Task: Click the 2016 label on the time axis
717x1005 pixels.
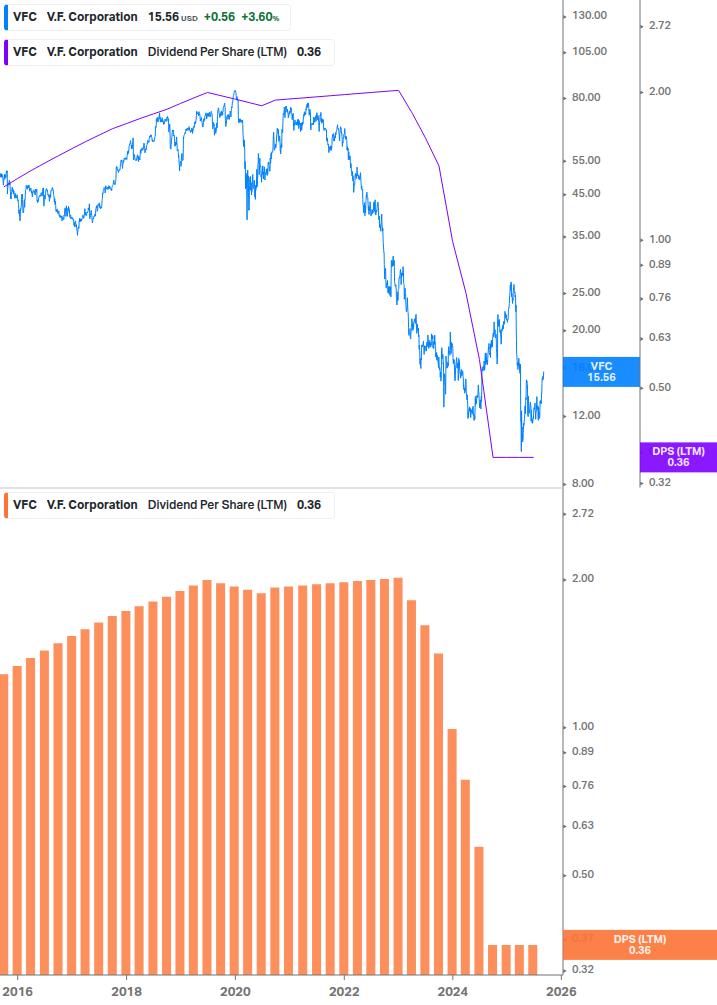Action: (x=17, y=992)
